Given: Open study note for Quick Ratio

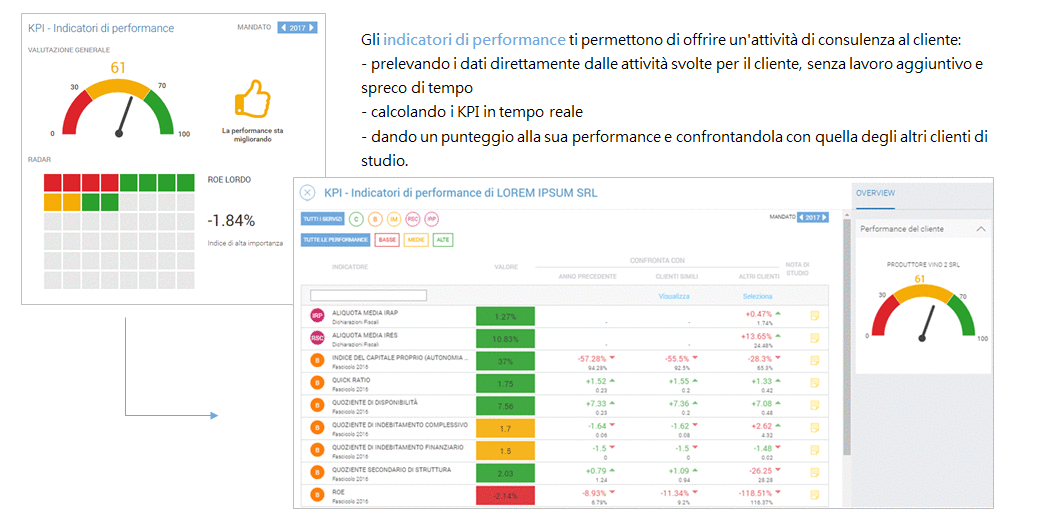Looking at the screenshot, I should point(815,383).
